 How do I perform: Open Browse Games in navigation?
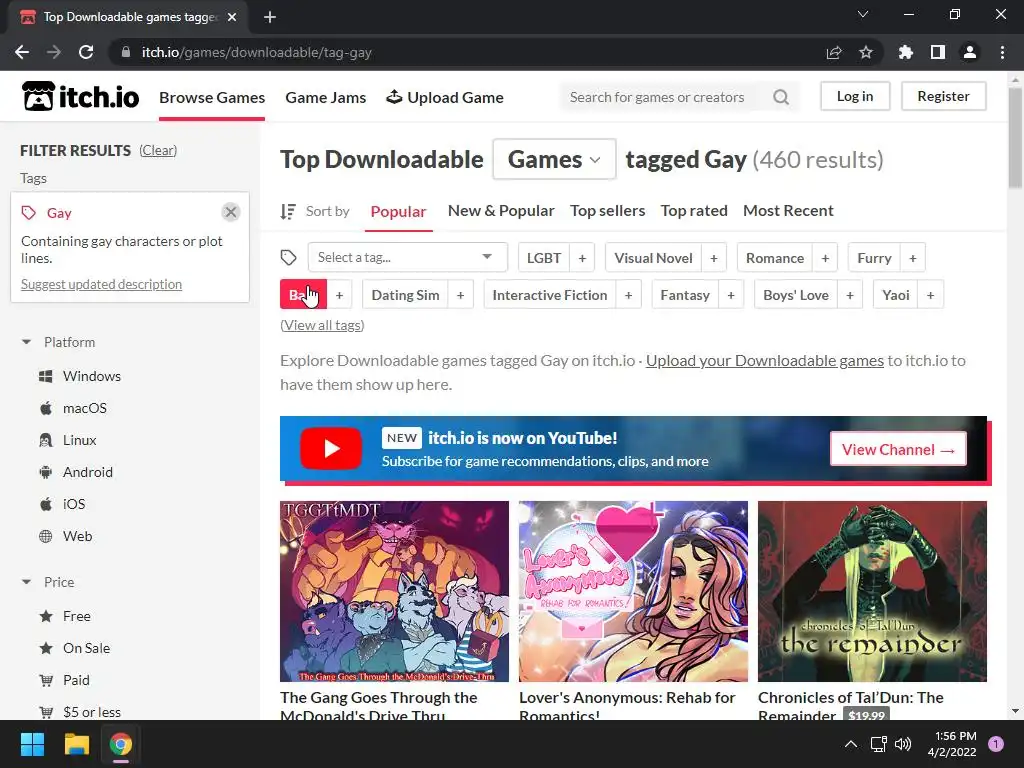point(212,97)
